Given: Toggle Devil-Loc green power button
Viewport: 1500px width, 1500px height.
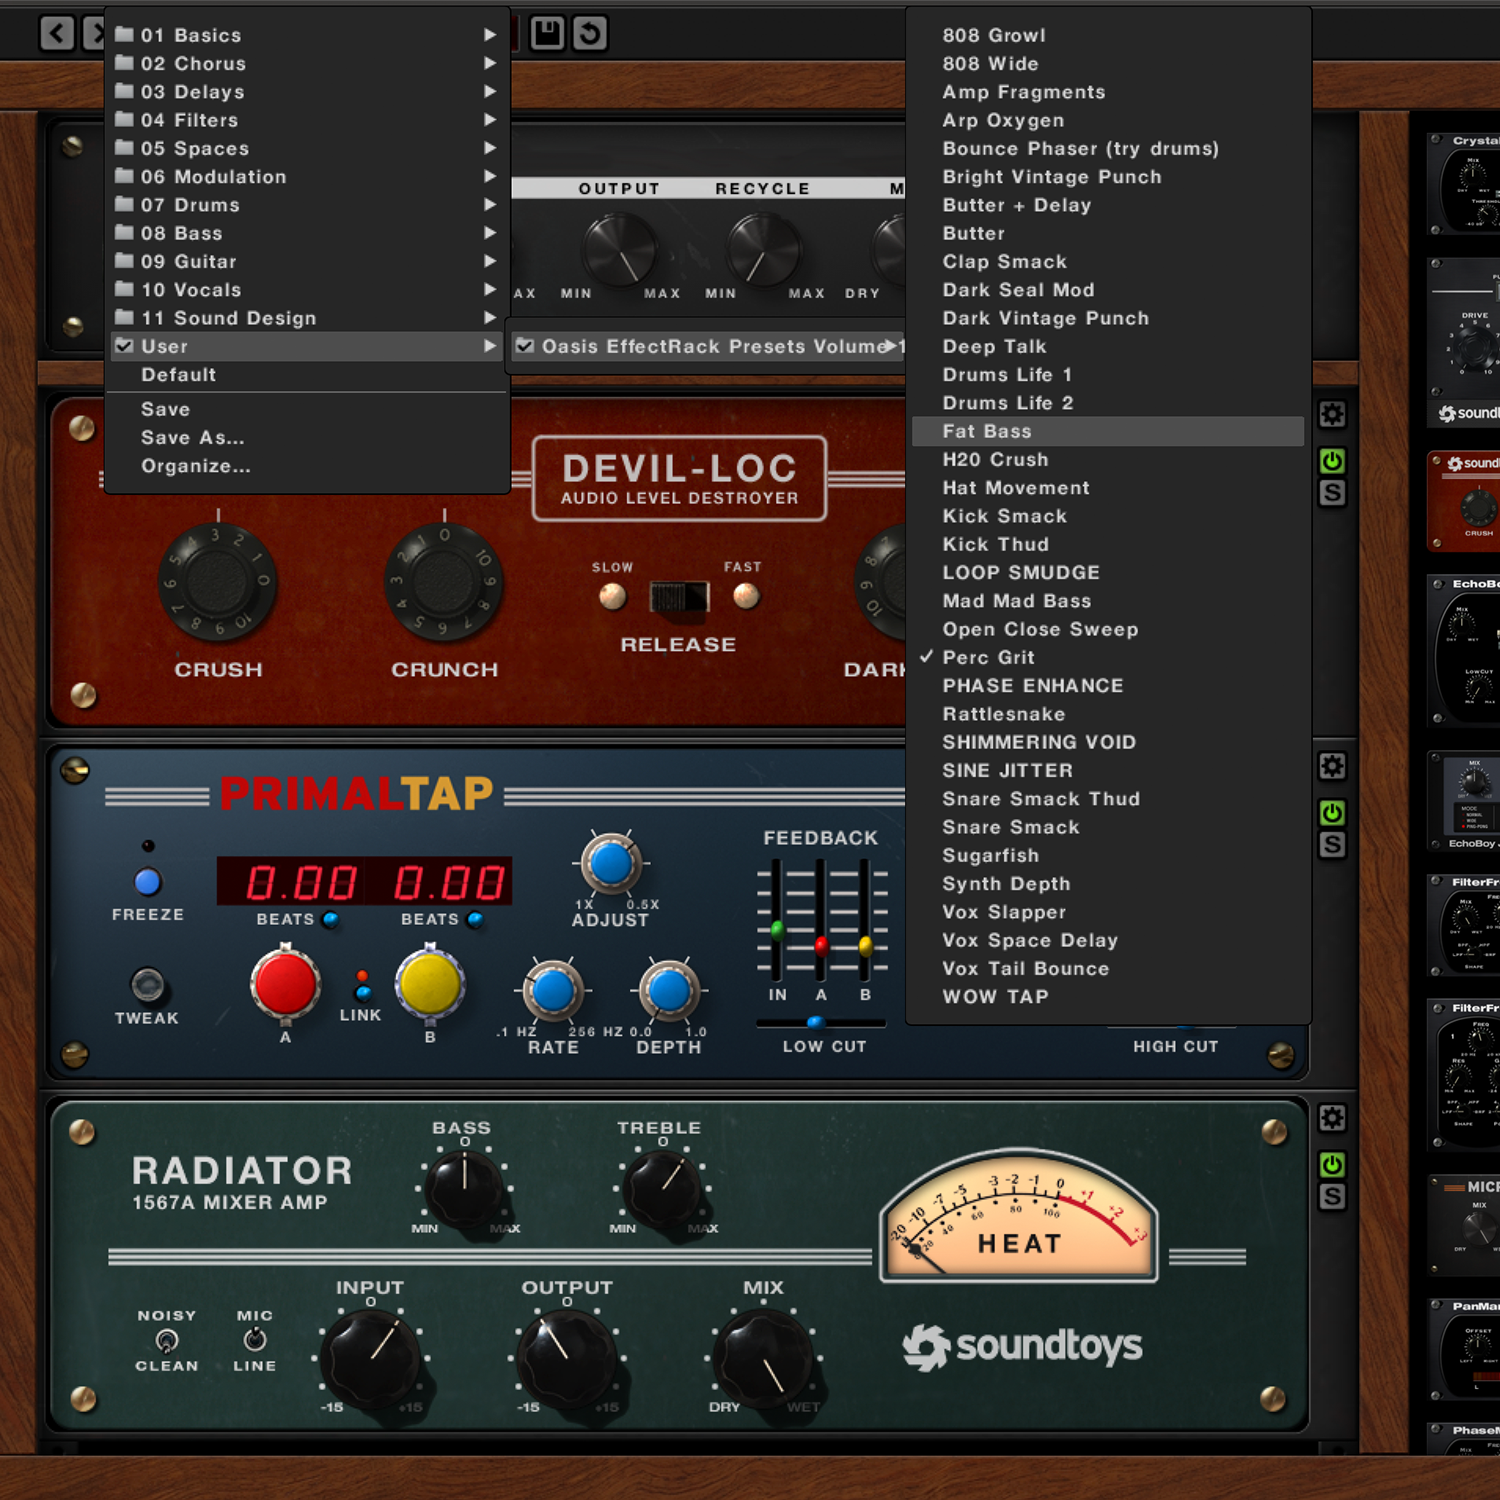Looking at the screenshot, I should 1331,461.
